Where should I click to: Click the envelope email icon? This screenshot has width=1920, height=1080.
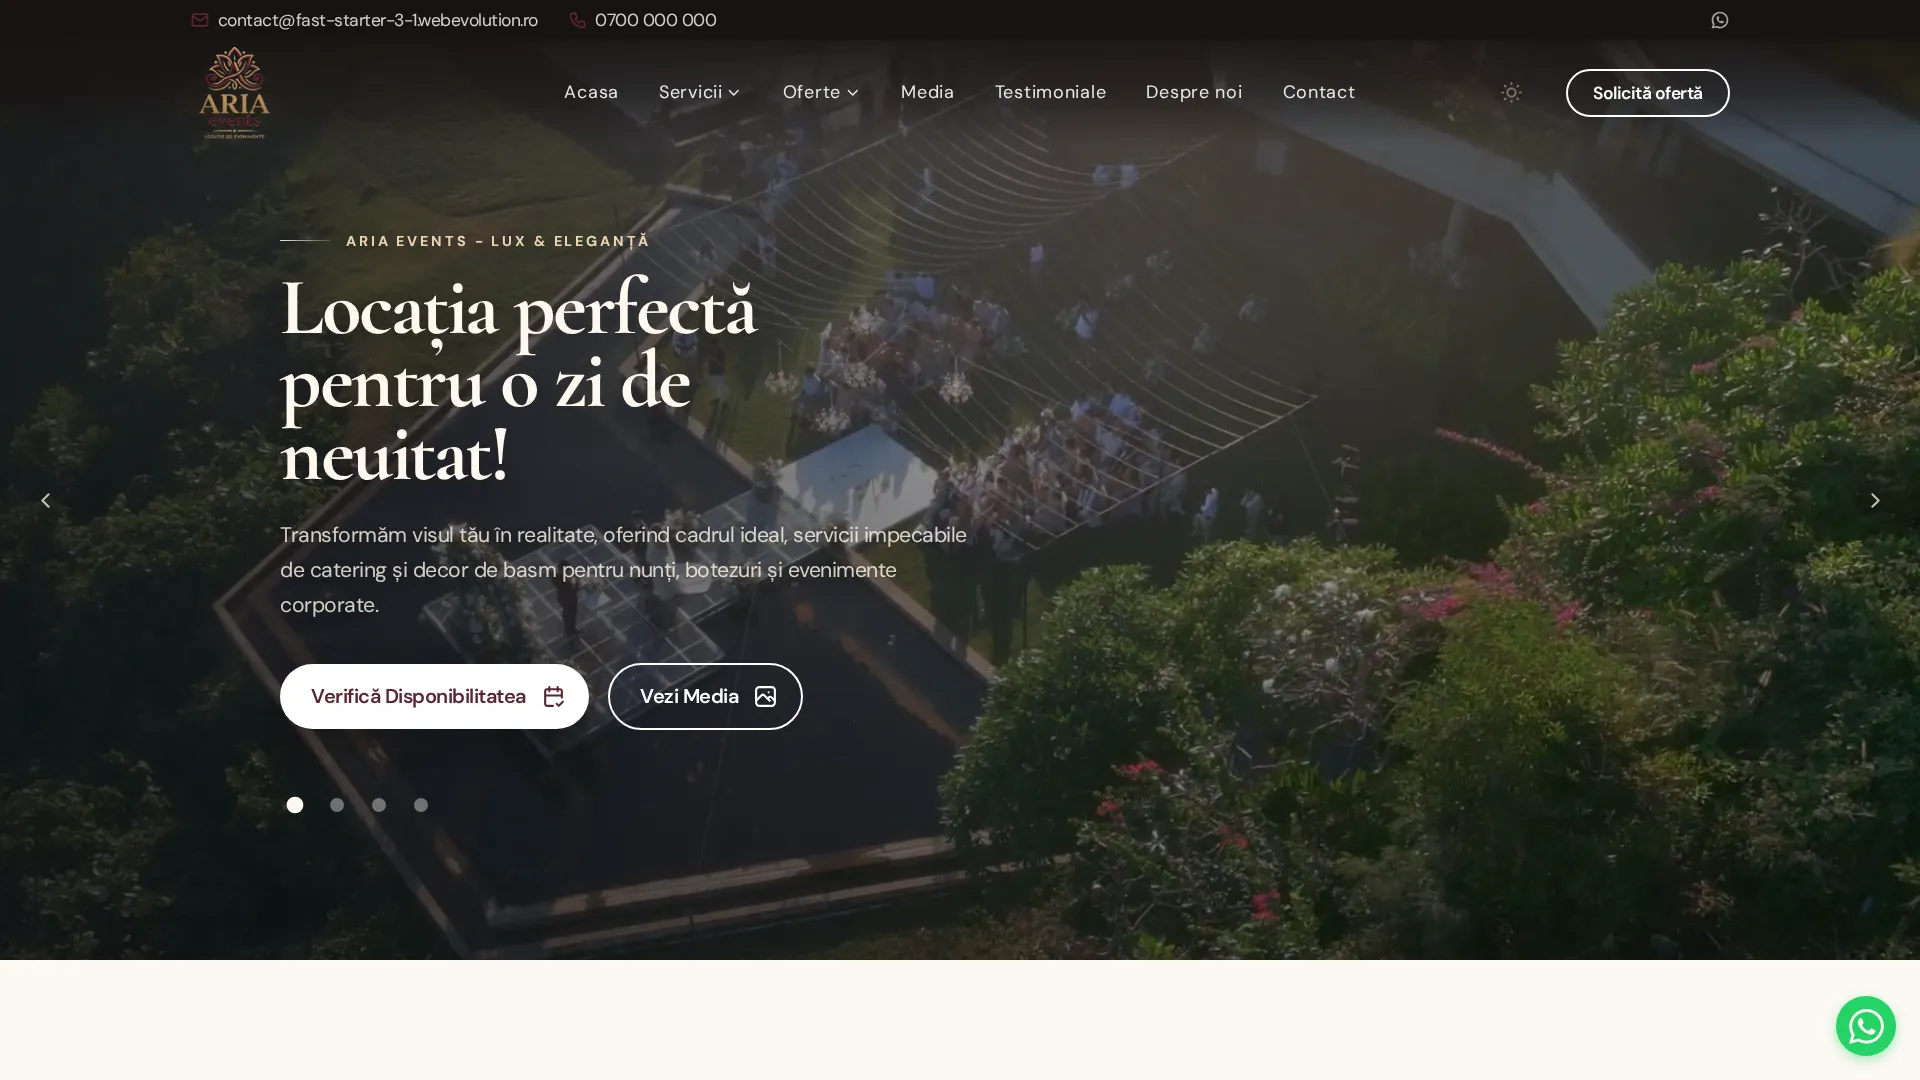tap(200, 20)
